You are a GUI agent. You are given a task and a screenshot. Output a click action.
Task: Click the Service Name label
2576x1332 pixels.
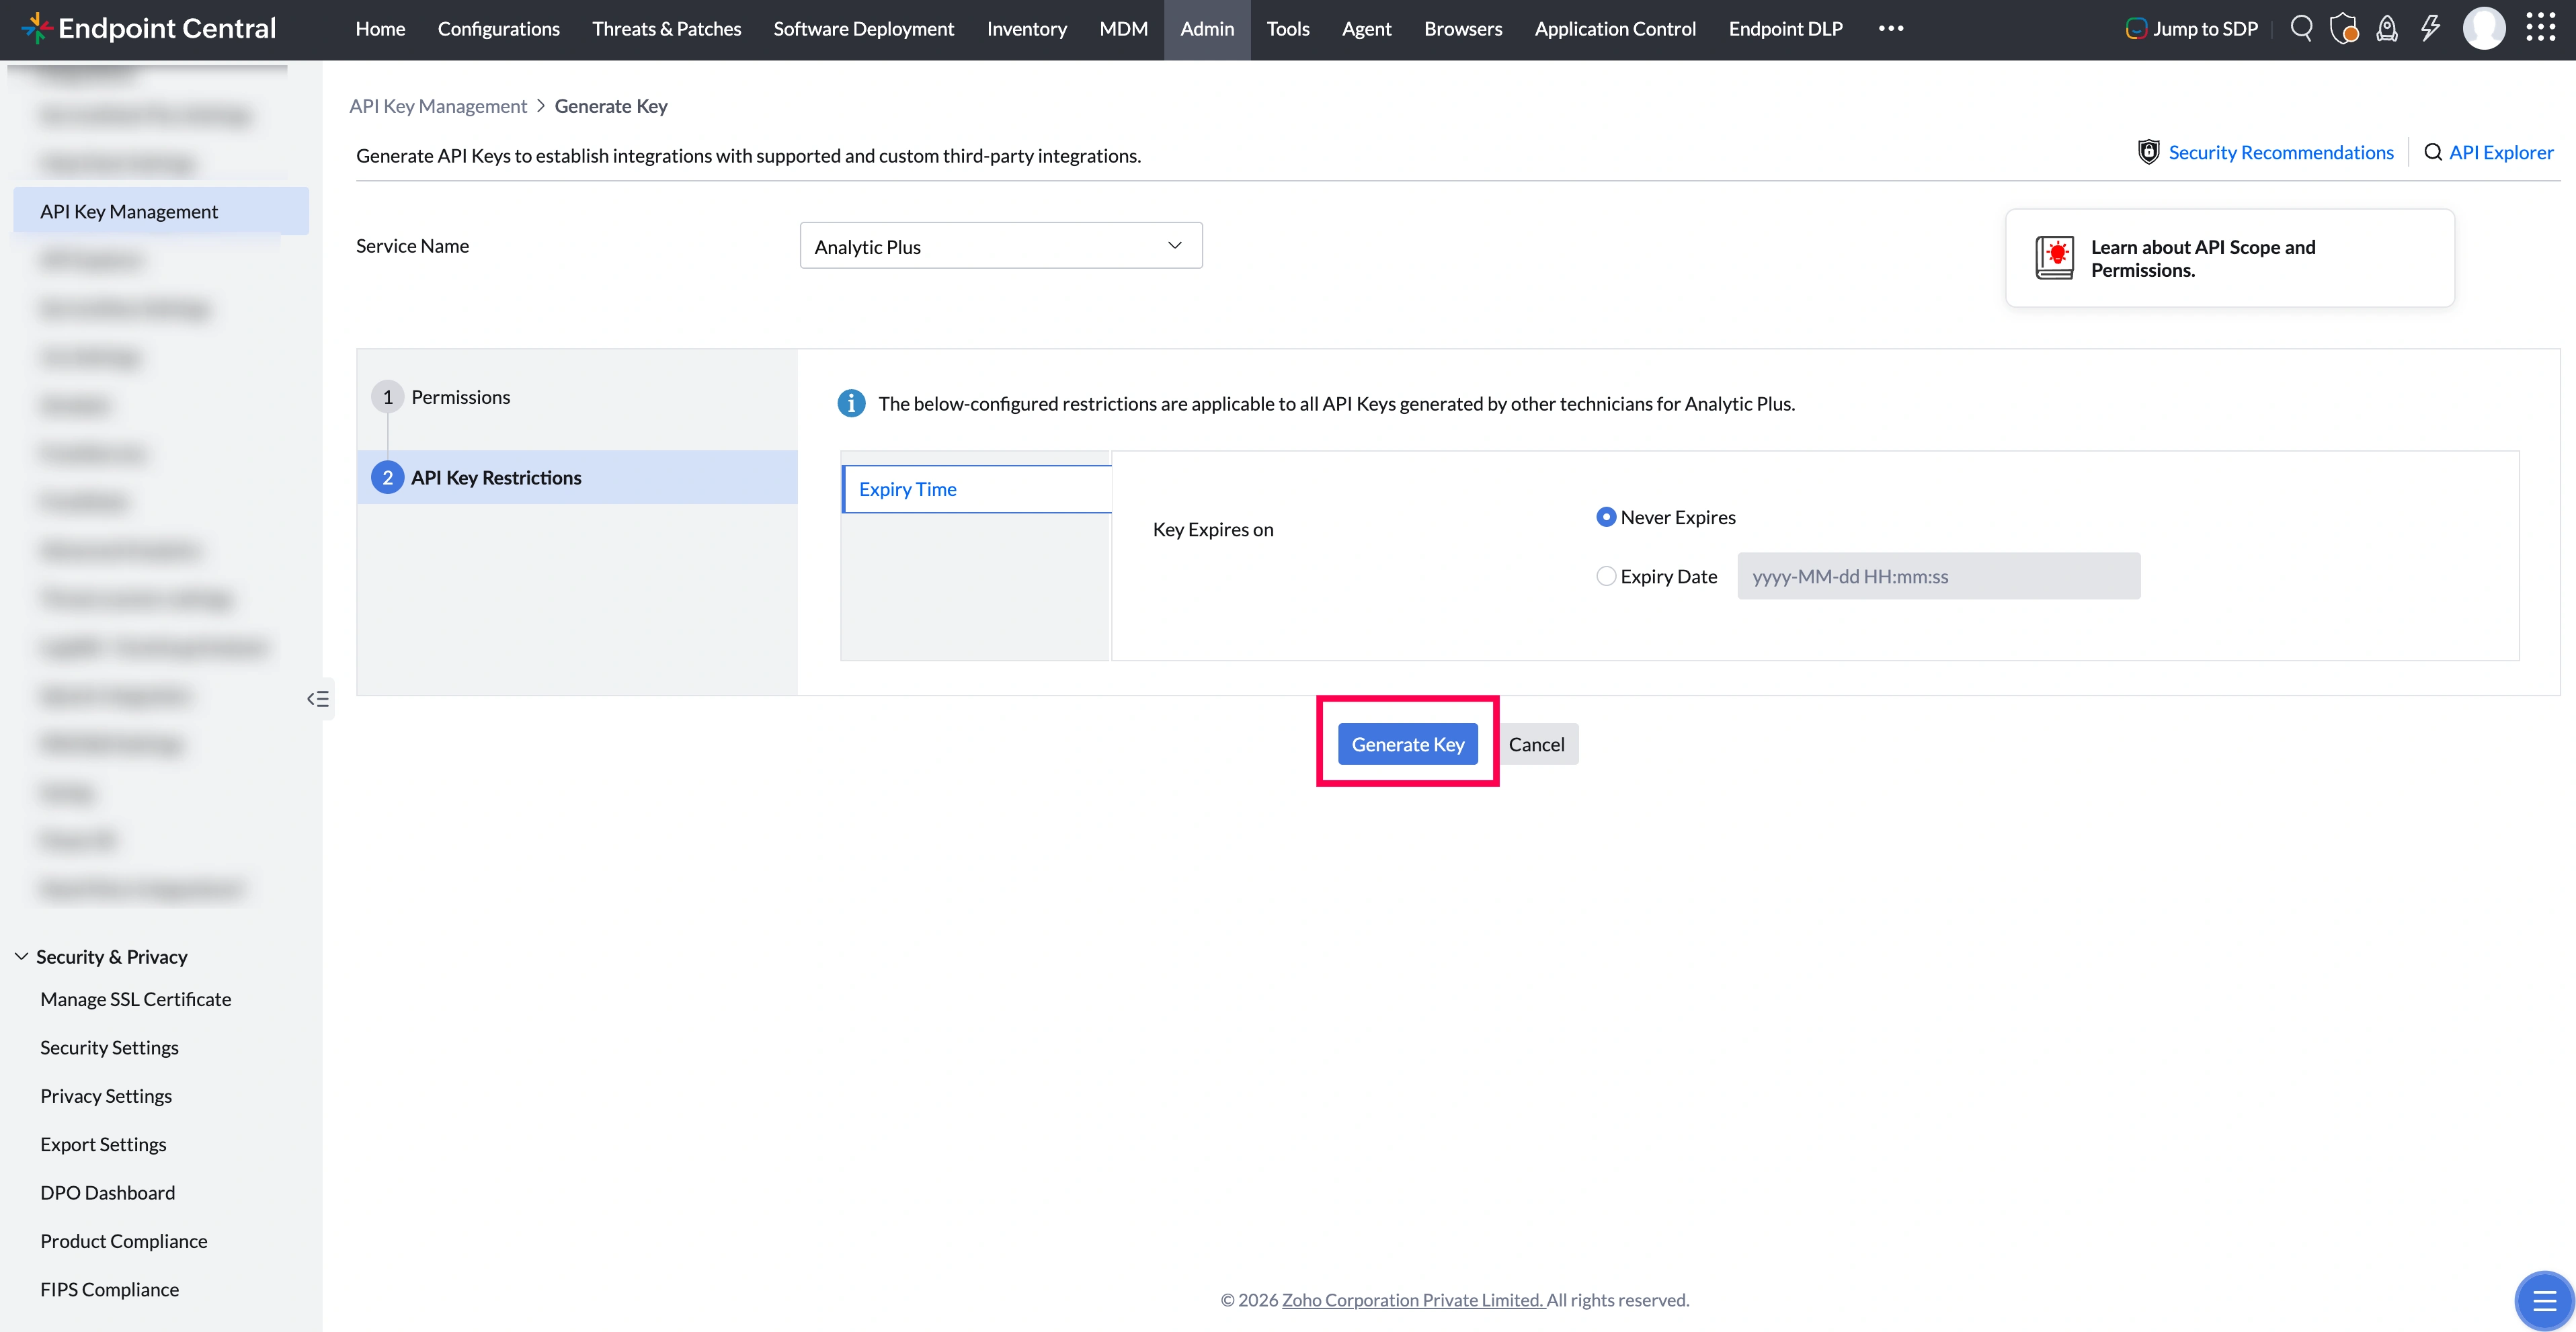pos(412,246)
